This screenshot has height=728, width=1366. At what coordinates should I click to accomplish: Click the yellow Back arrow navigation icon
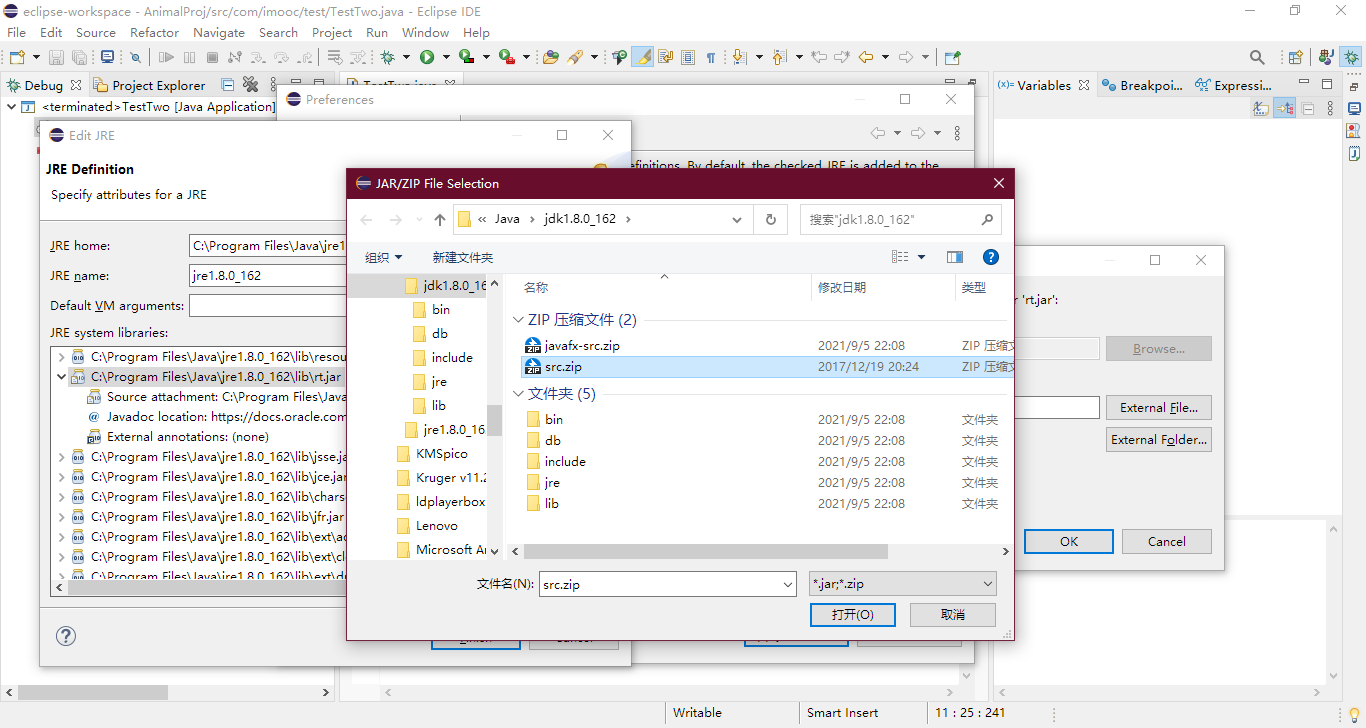point(866,58)
